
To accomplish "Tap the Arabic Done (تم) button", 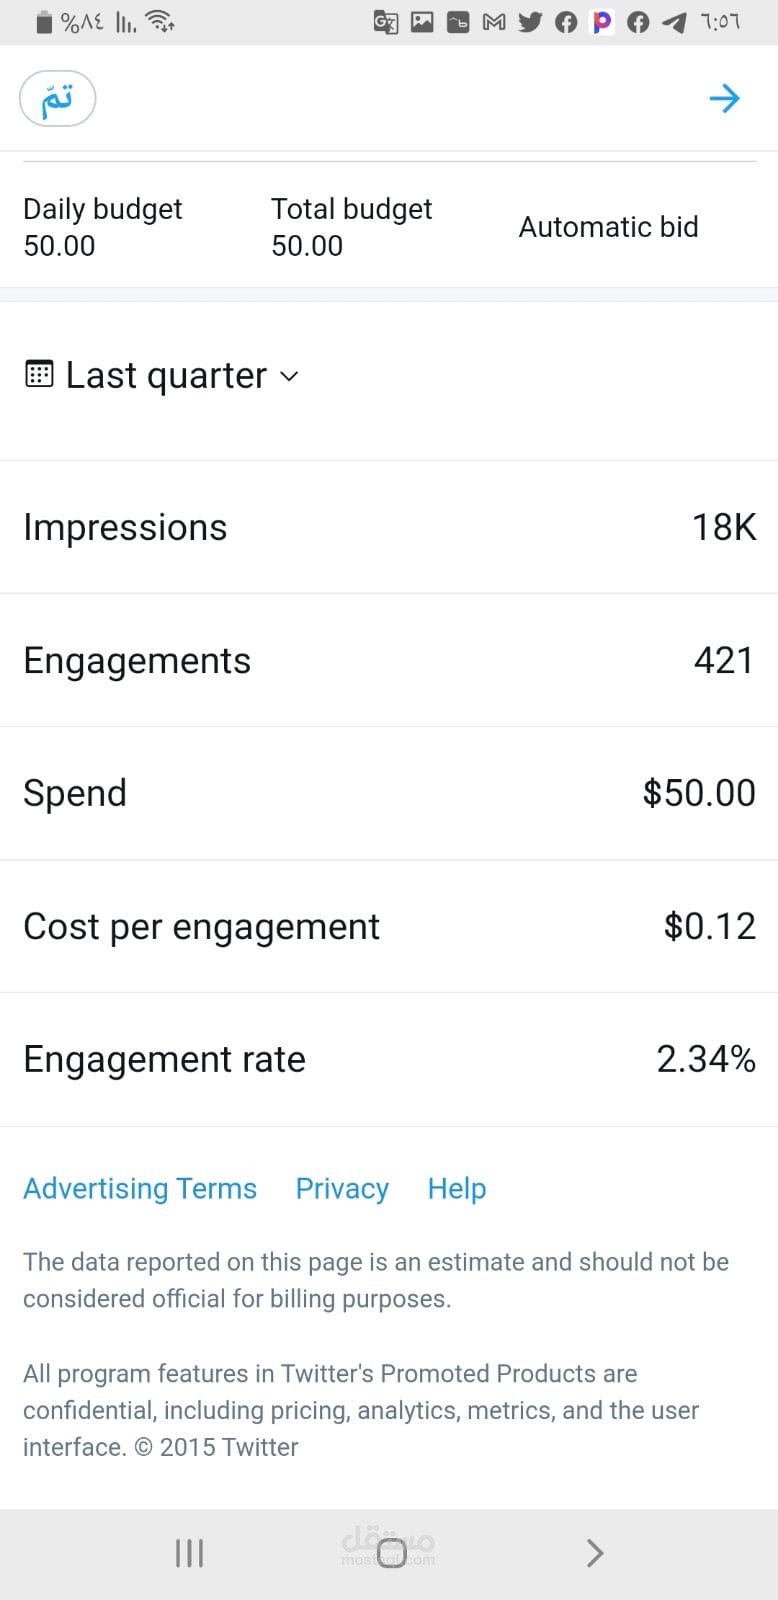I will pyautogui.click(x=58, y=98).
